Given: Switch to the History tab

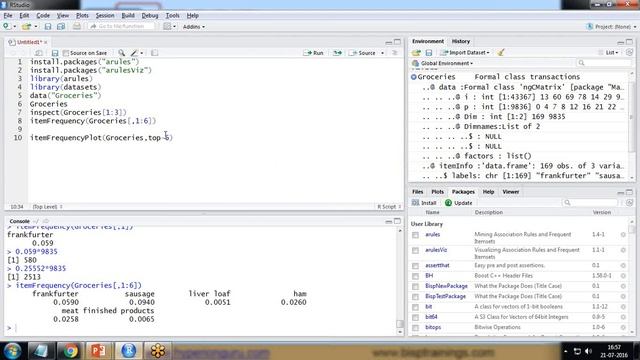Looking at the screenshot, I should (461, 41).
